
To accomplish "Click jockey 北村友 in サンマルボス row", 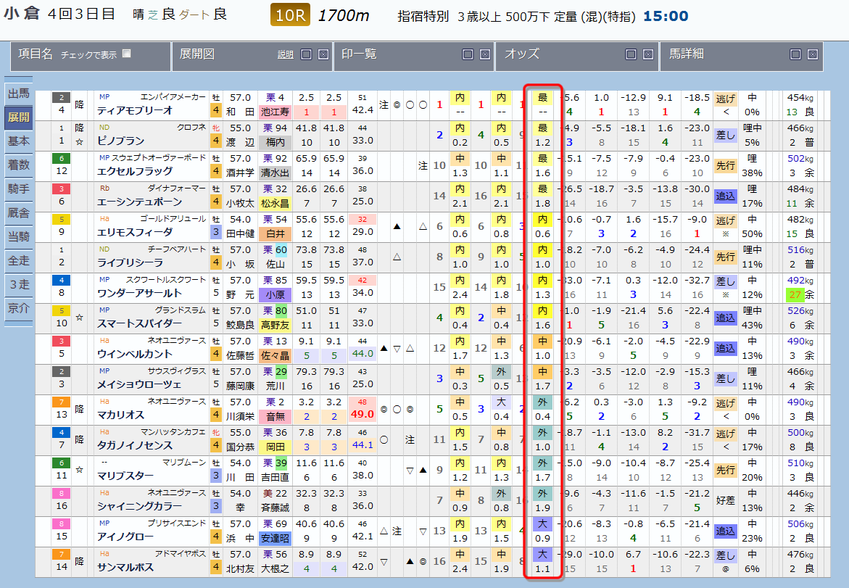I will pos(240,569).
